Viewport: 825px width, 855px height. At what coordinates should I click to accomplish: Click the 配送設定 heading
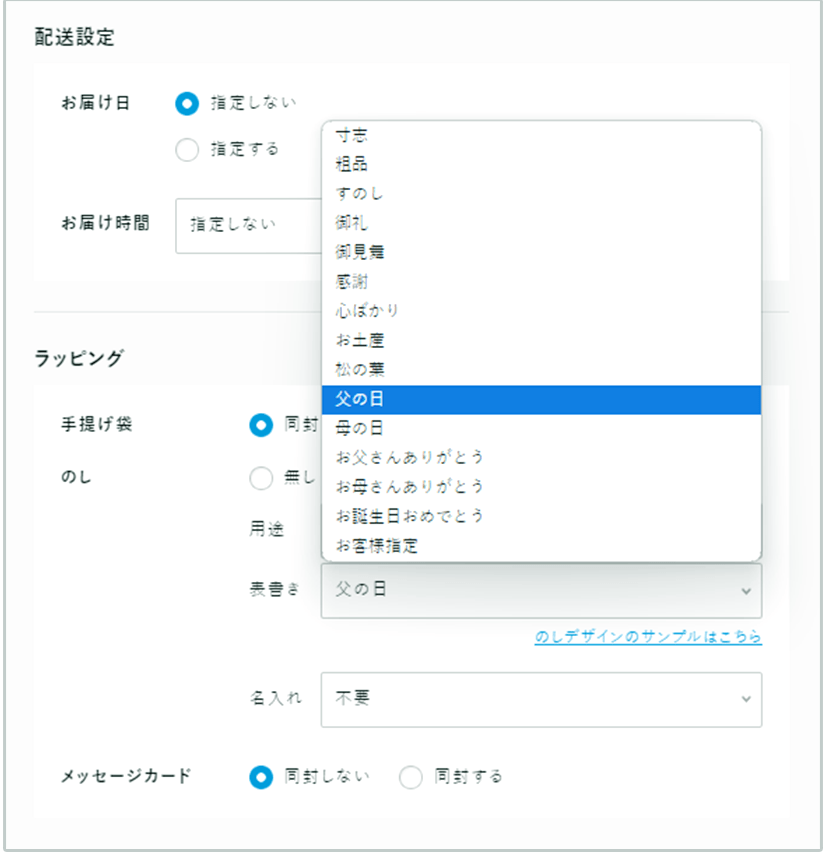[75, 37]
